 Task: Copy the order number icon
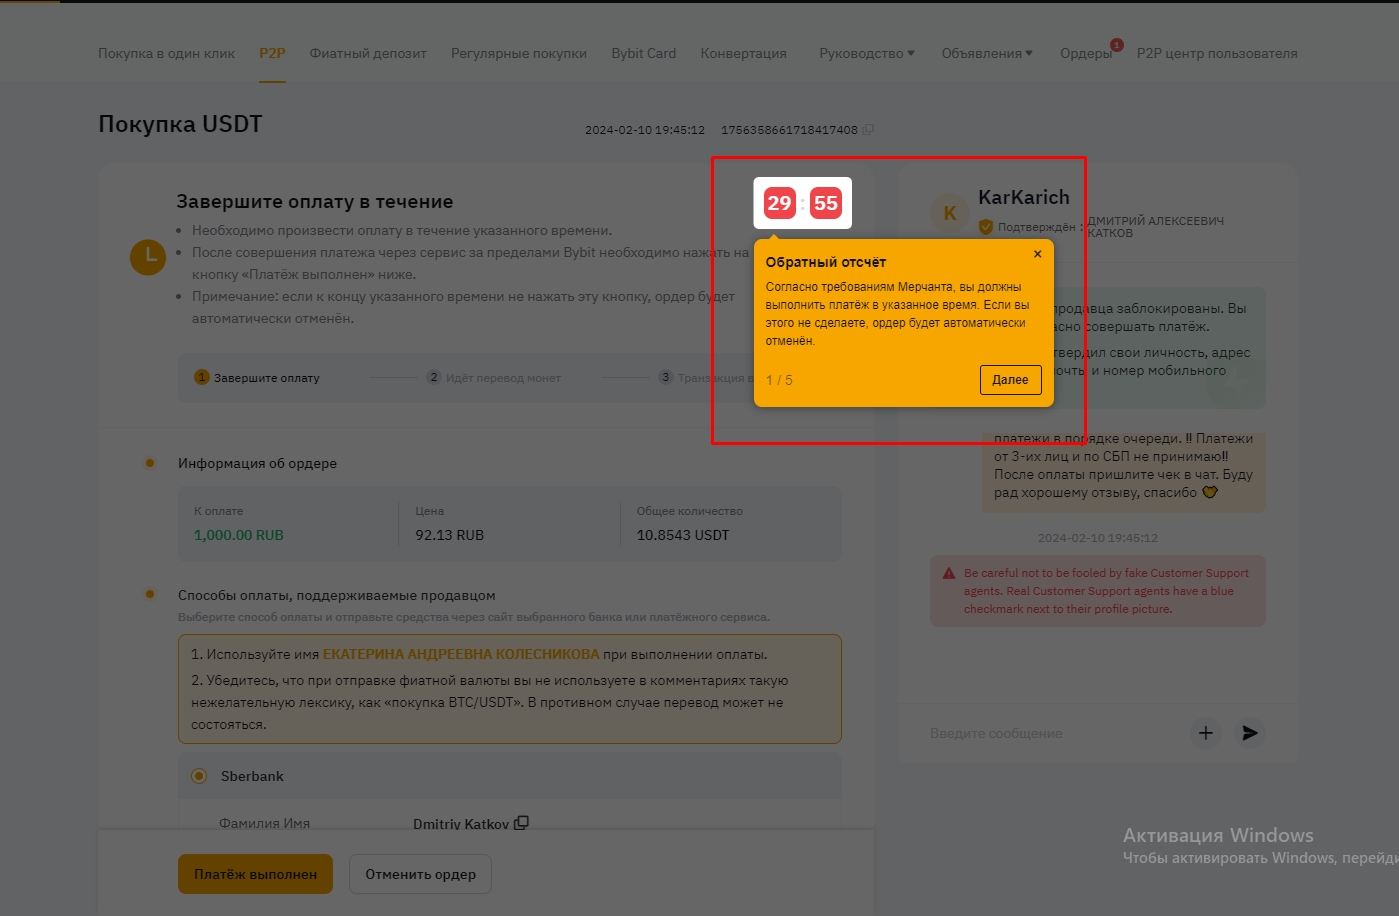click(x=868, y=130)
